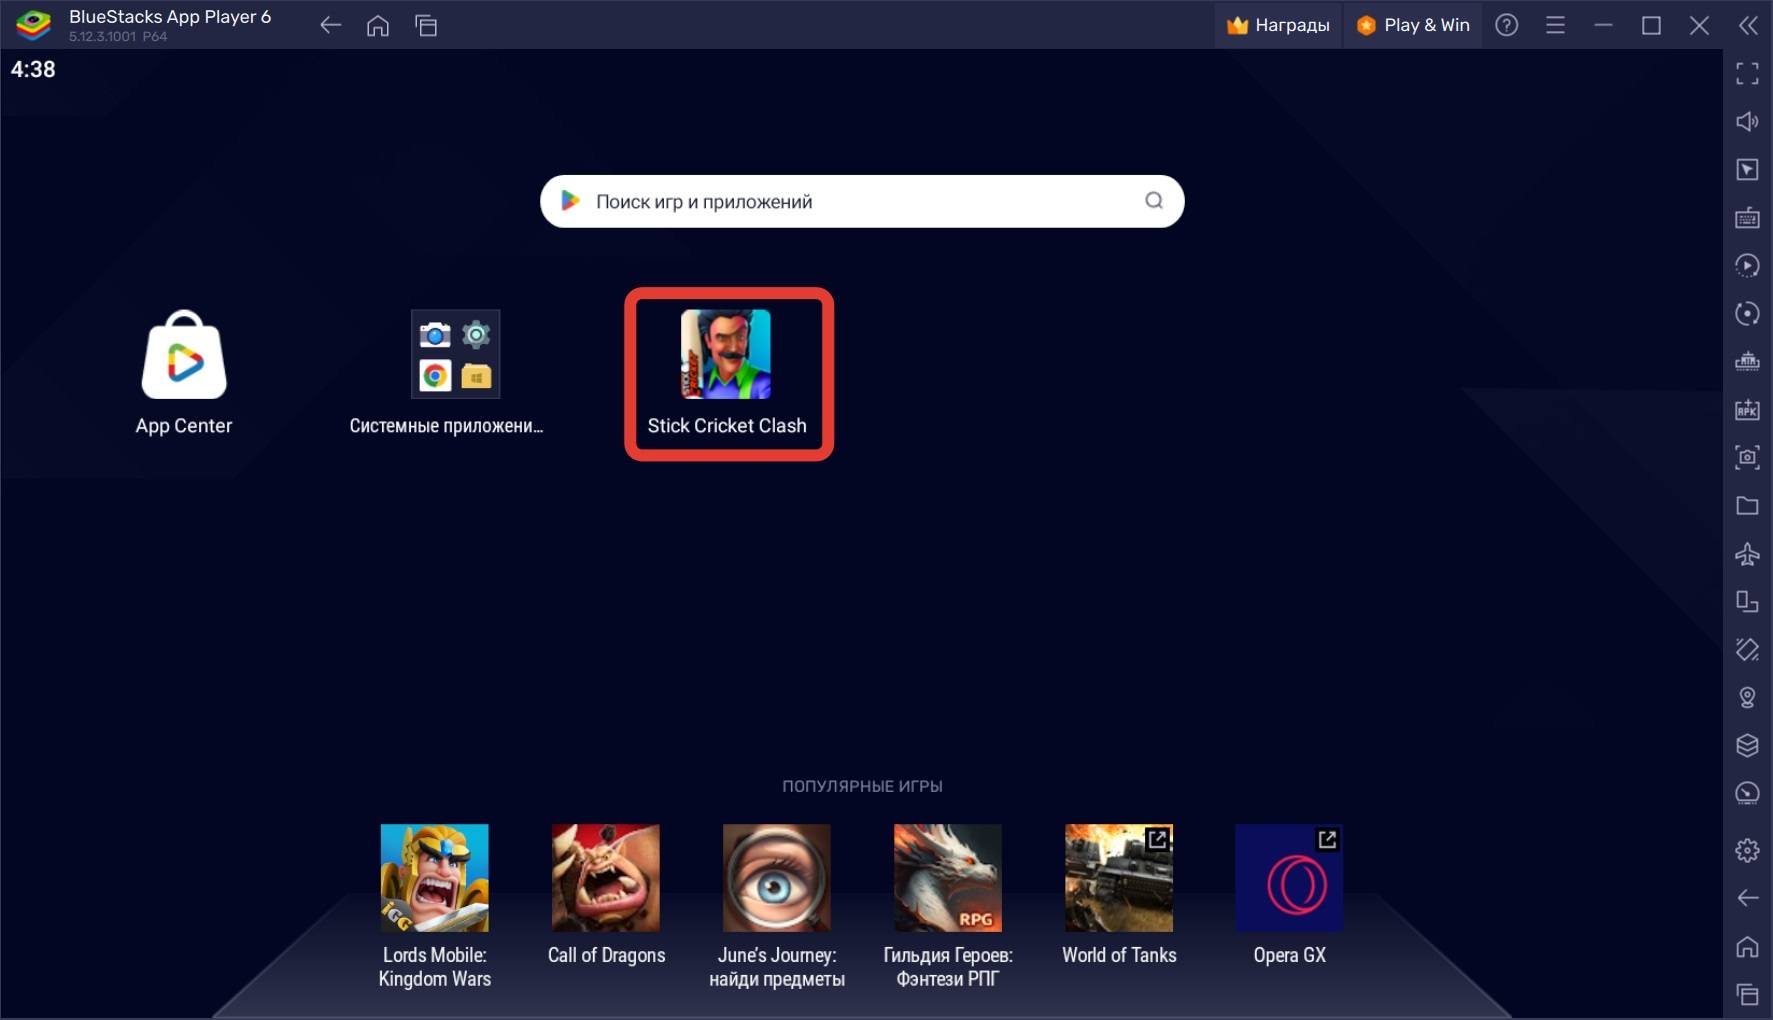Click the BlueStacks logo in title bar
Viewport: 1773px width, 1020px height.
coord(33,25)
